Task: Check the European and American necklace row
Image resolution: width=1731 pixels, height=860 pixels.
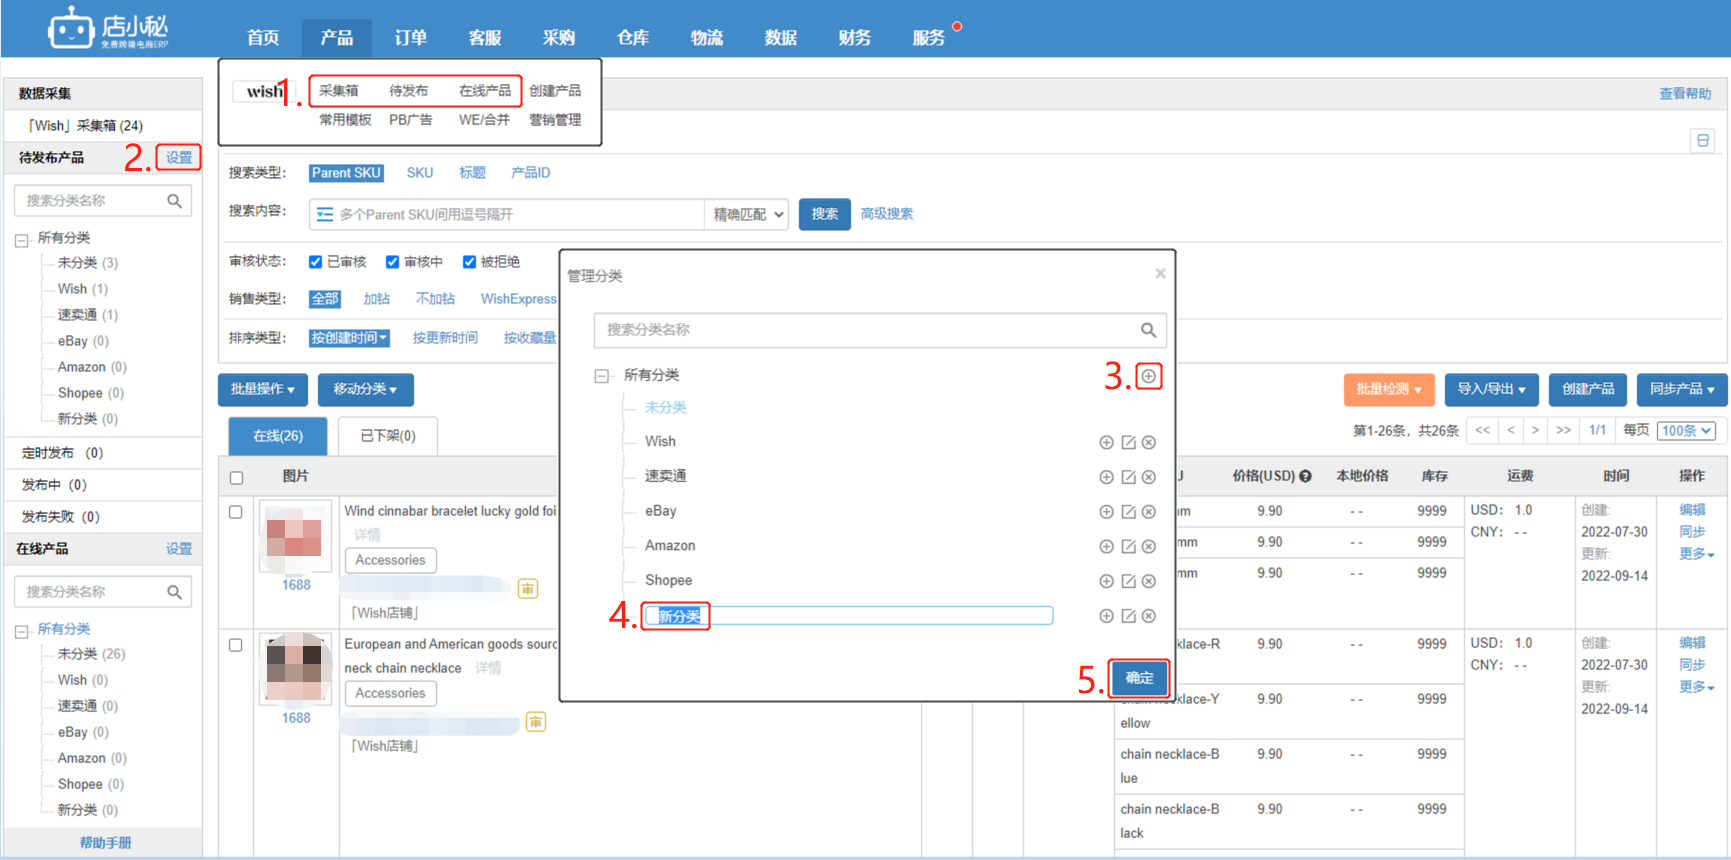Action: coord(236,645)
